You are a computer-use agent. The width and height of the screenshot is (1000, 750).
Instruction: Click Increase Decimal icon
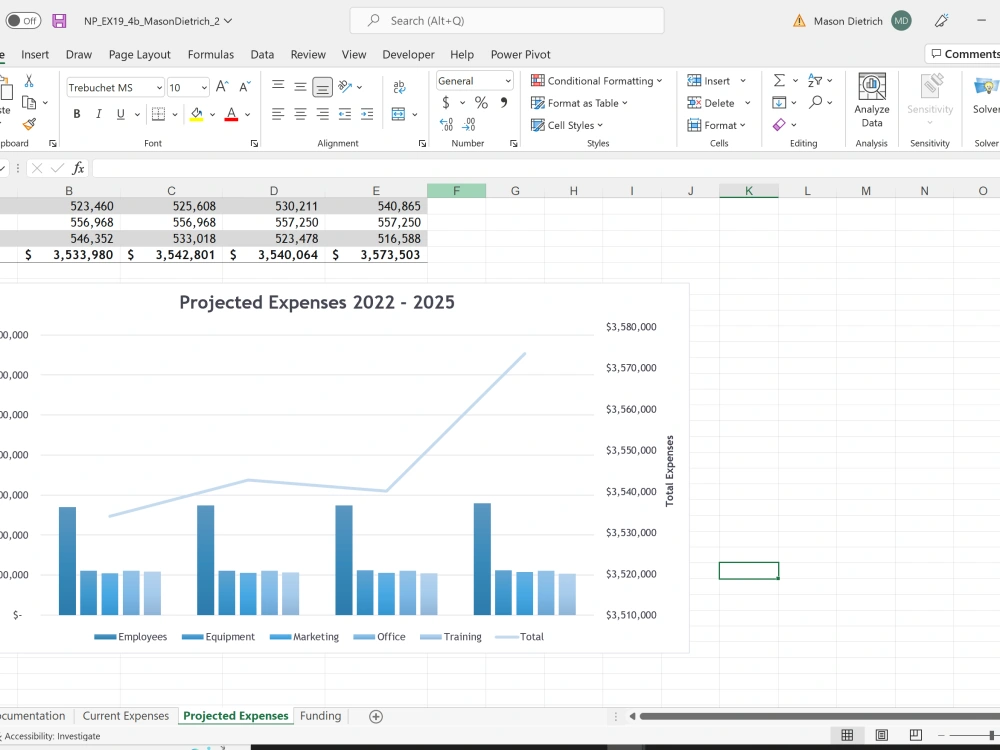[446, 124]
